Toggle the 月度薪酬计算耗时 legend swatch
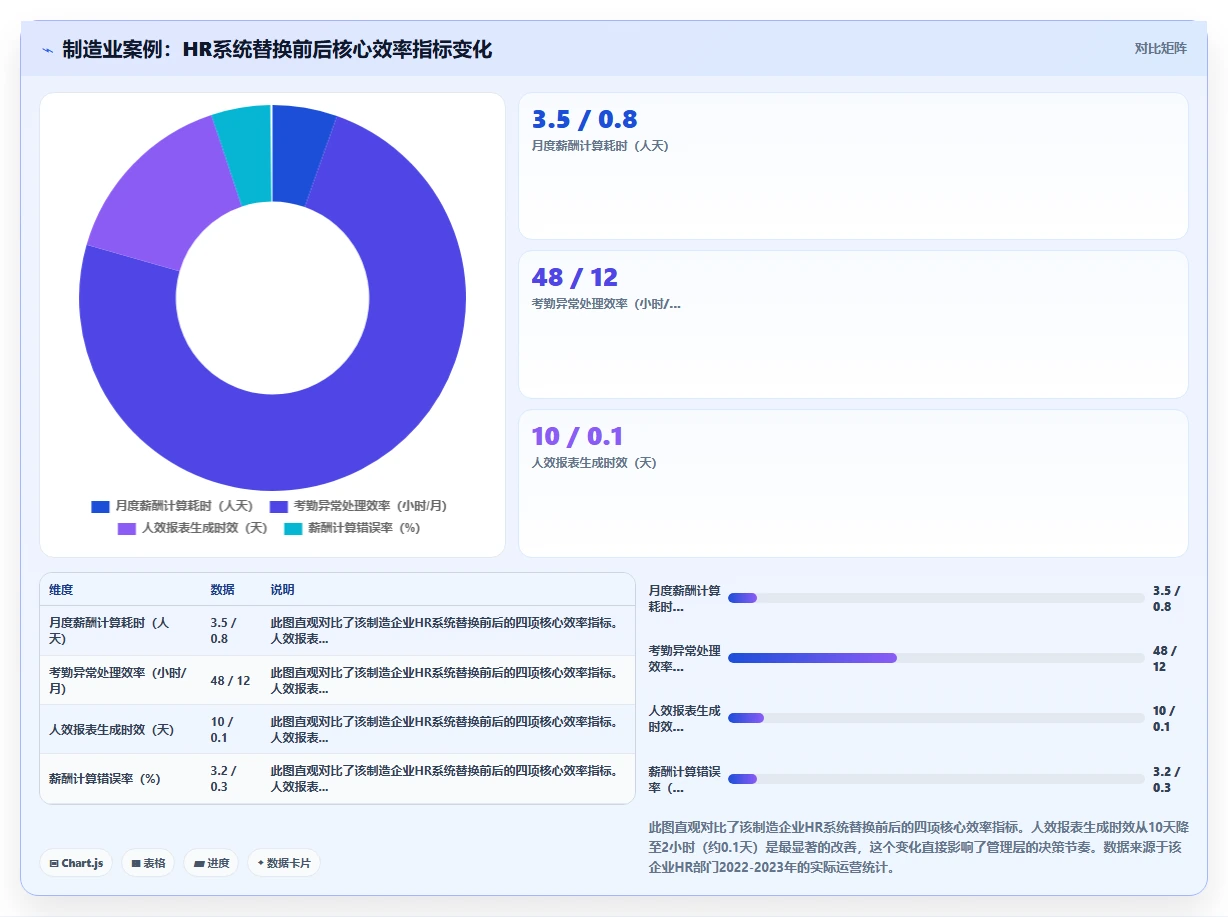 (x=100, y=506)
